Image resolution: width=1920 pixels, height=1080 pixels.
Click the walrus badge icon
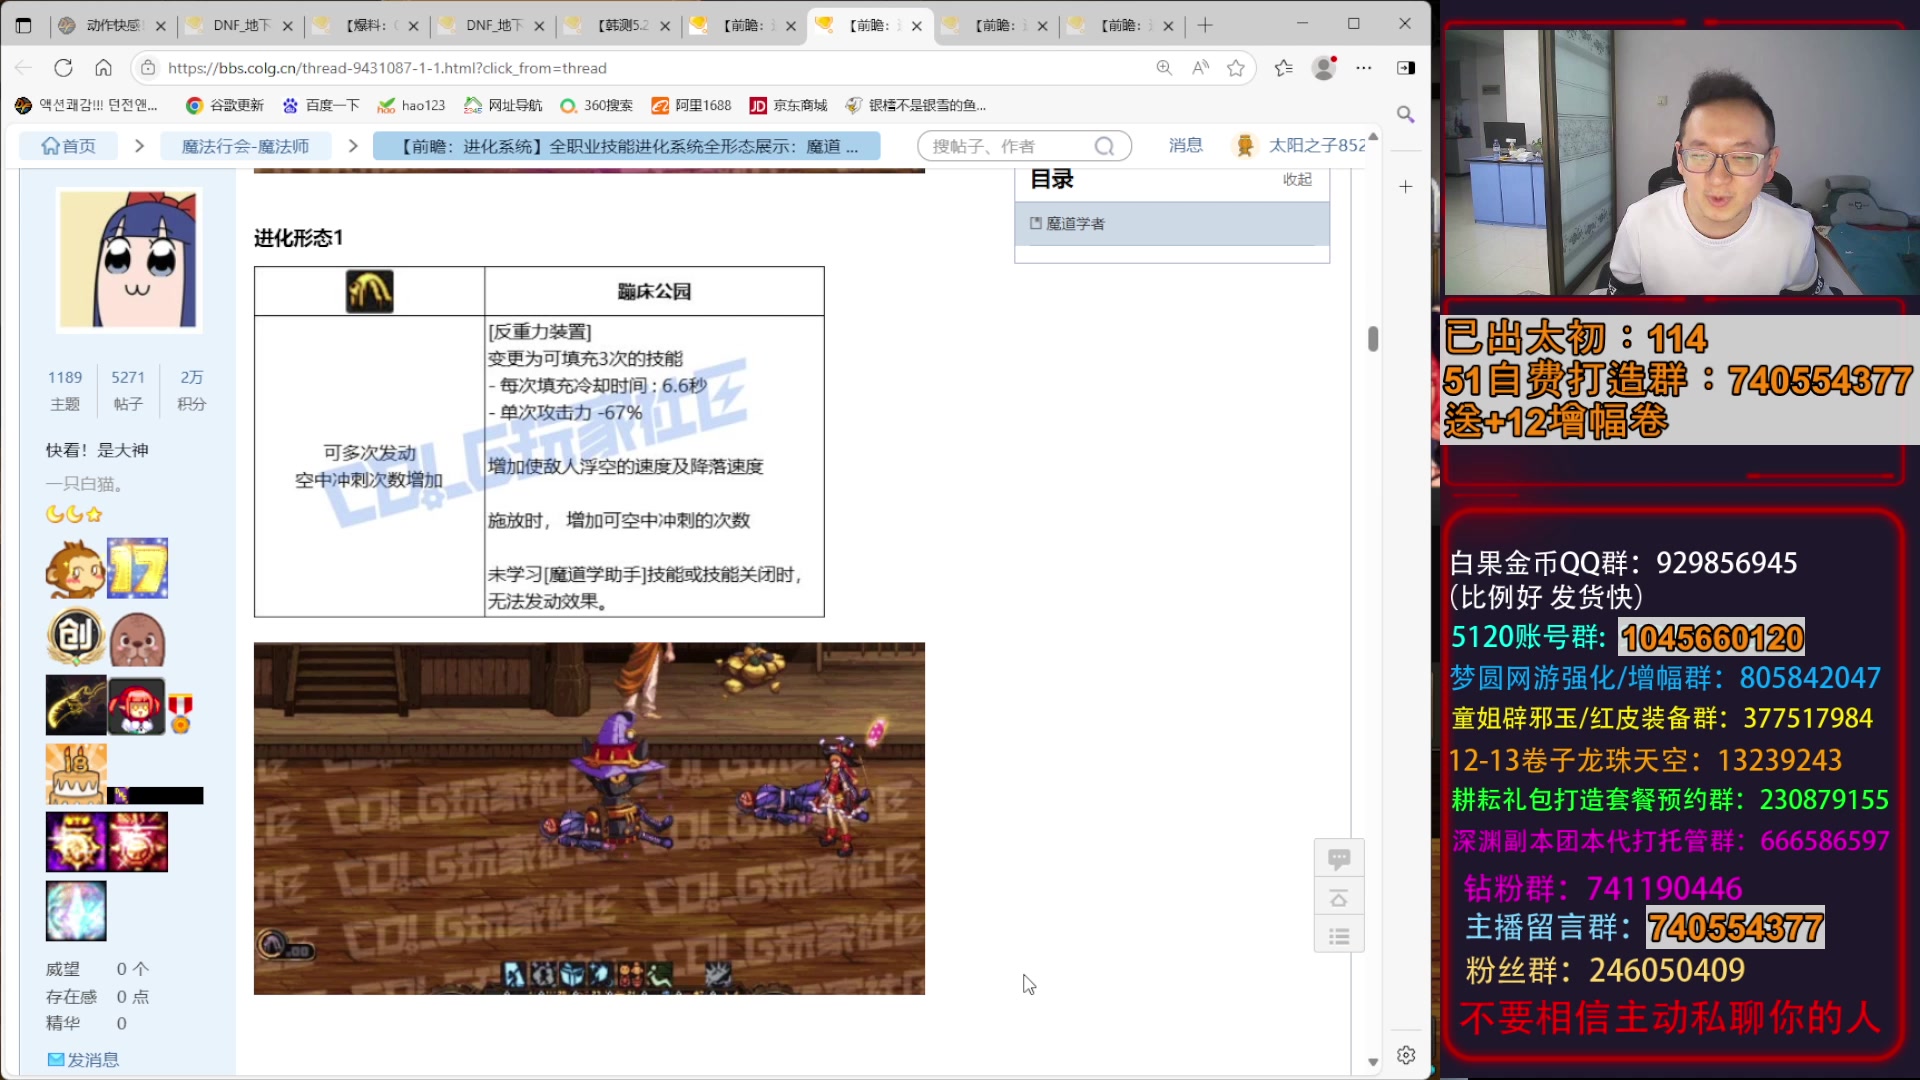(x=137, y=639)
